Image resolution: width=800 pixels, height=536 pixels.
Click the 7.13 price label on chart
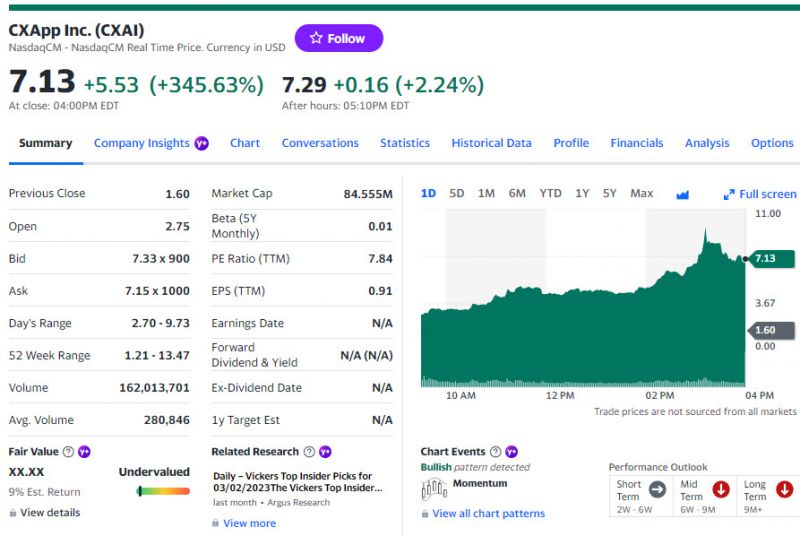coord(772,259)
